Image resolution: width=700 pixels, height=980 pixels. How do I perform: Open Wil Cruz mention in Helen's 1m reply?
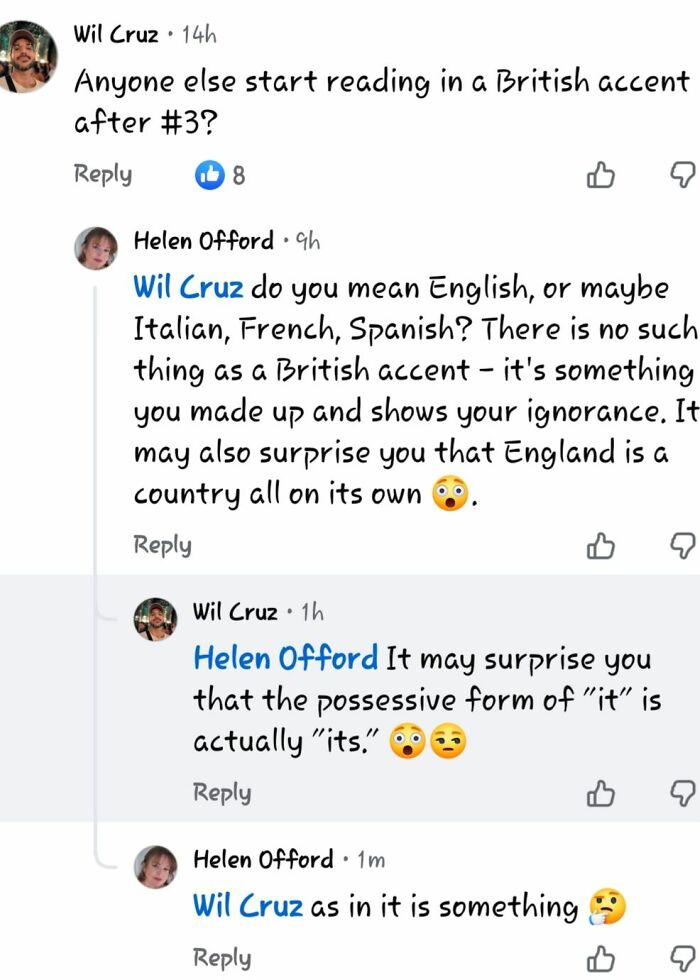(247, 906)
